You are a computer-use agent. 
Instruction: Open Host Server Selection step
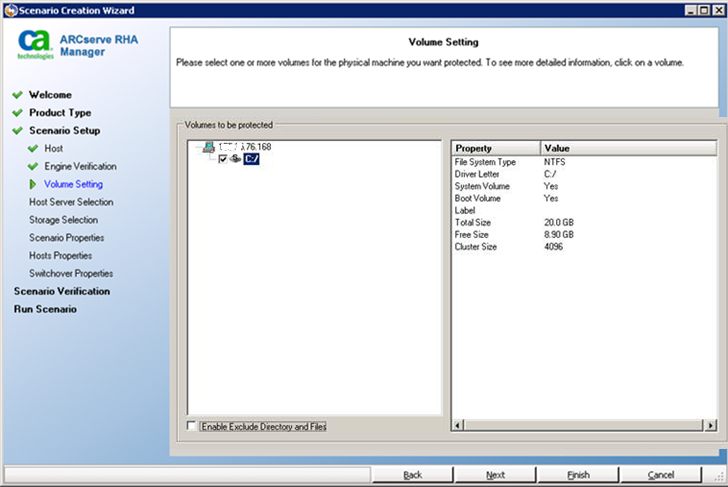pos(71,202)
